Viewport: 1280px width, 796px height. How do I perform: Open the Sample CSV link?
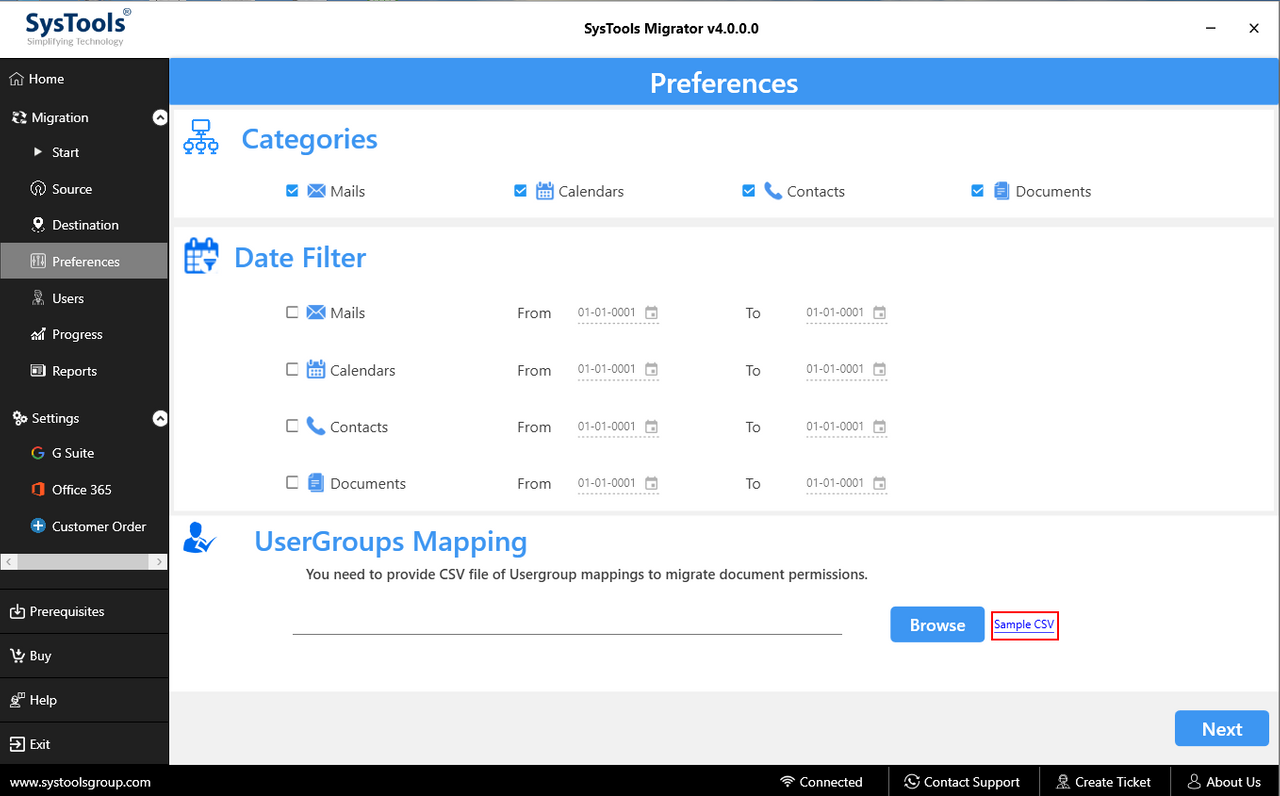point(1024,625)
